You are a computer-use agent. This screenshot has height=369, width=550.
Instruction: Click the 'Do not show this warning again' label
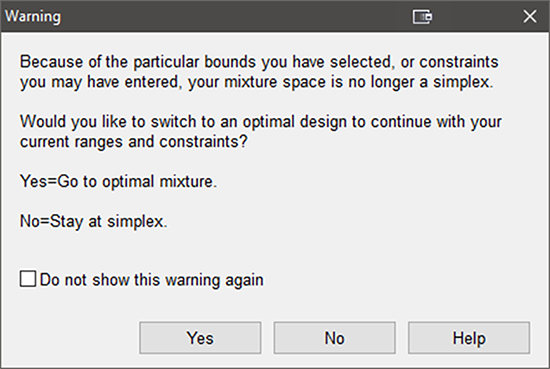click(152, 280)
